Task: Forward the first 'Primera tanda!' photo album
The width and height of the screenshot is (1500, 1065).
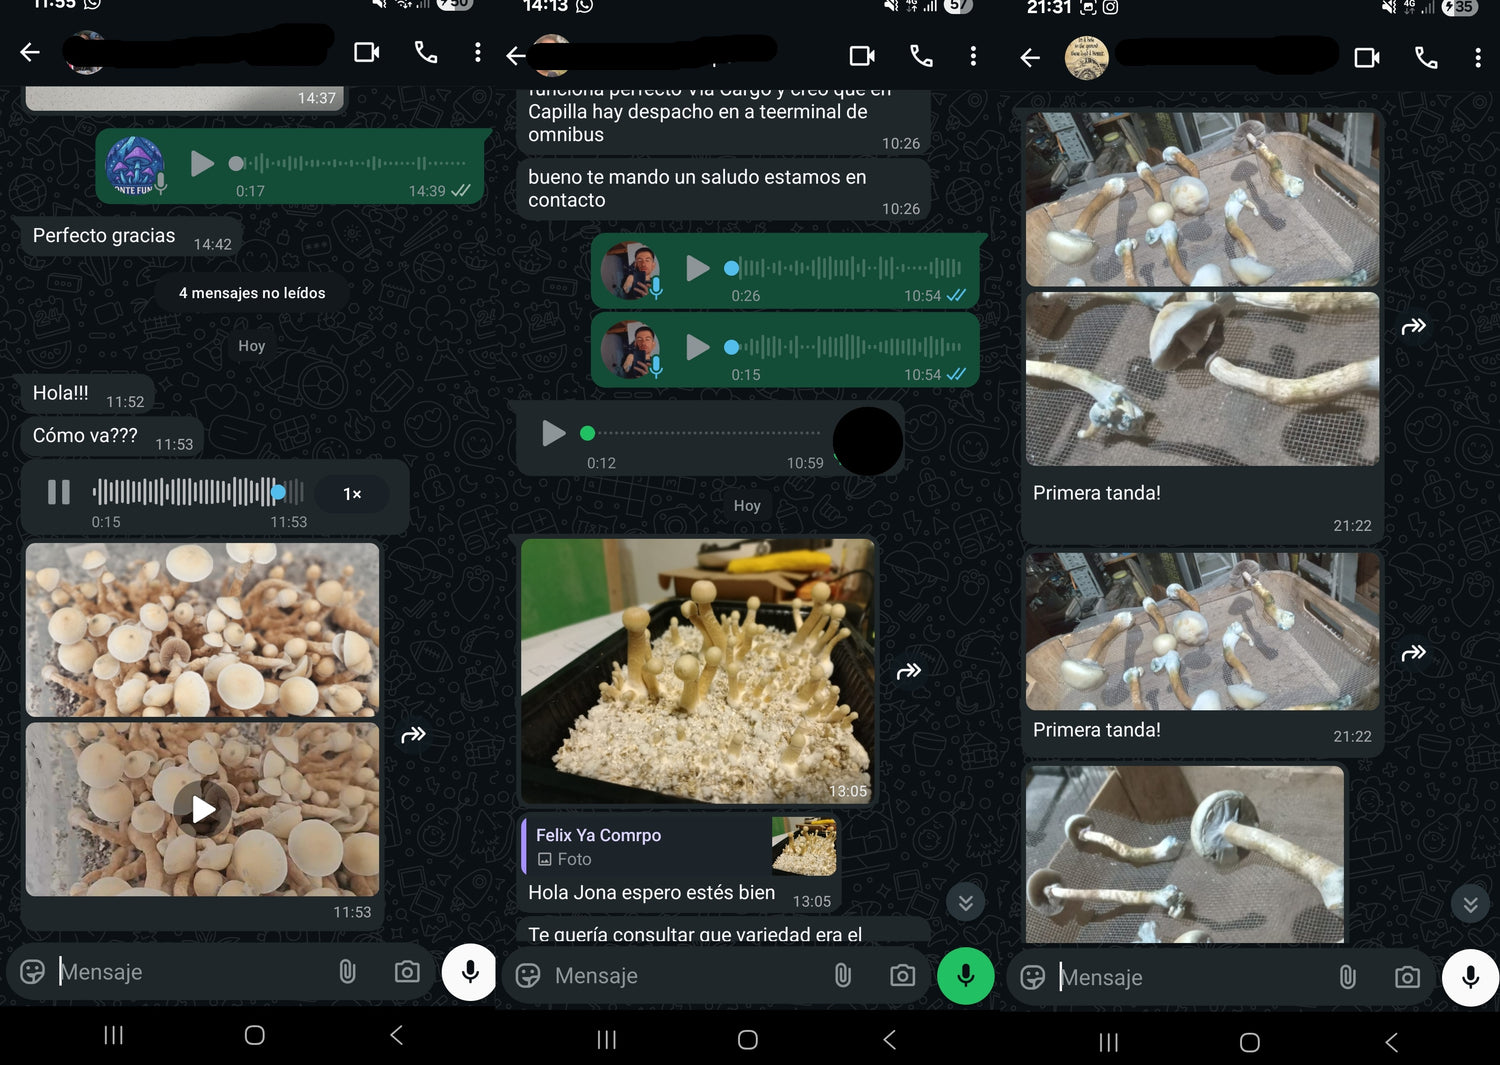Action: pyautogui.click(x=1413, y=327)
